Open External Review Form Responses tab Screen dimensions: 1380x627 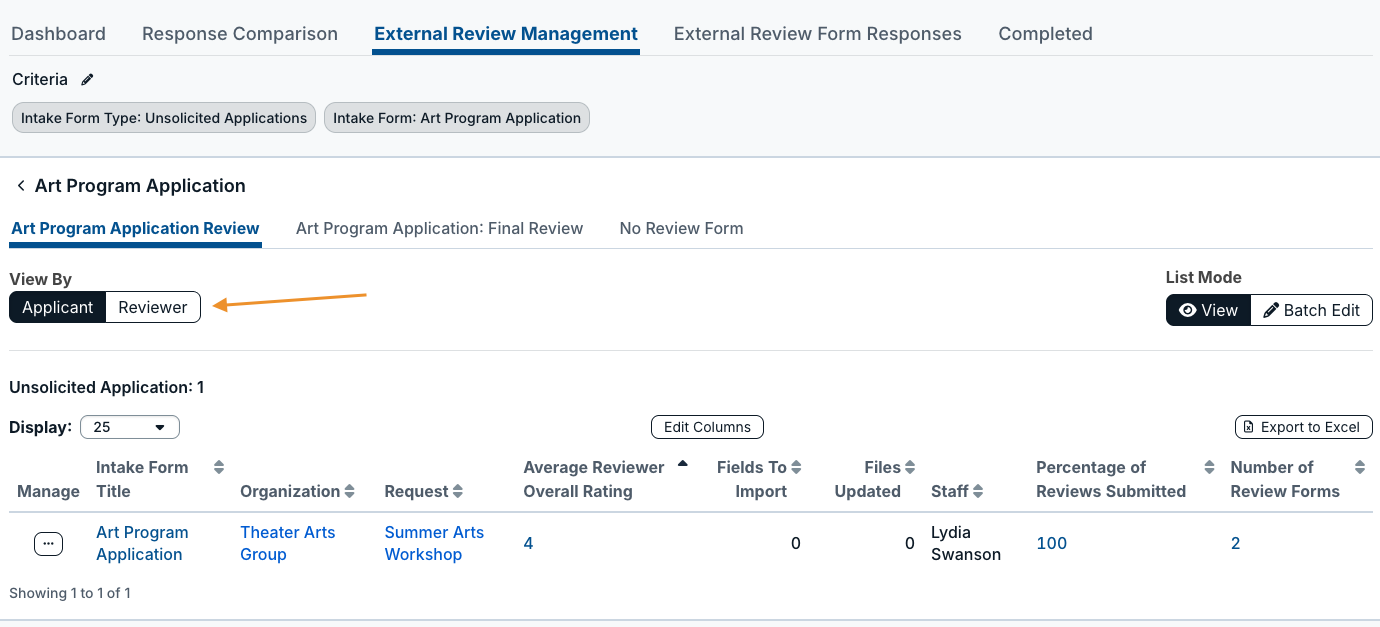tap(818, 34)
